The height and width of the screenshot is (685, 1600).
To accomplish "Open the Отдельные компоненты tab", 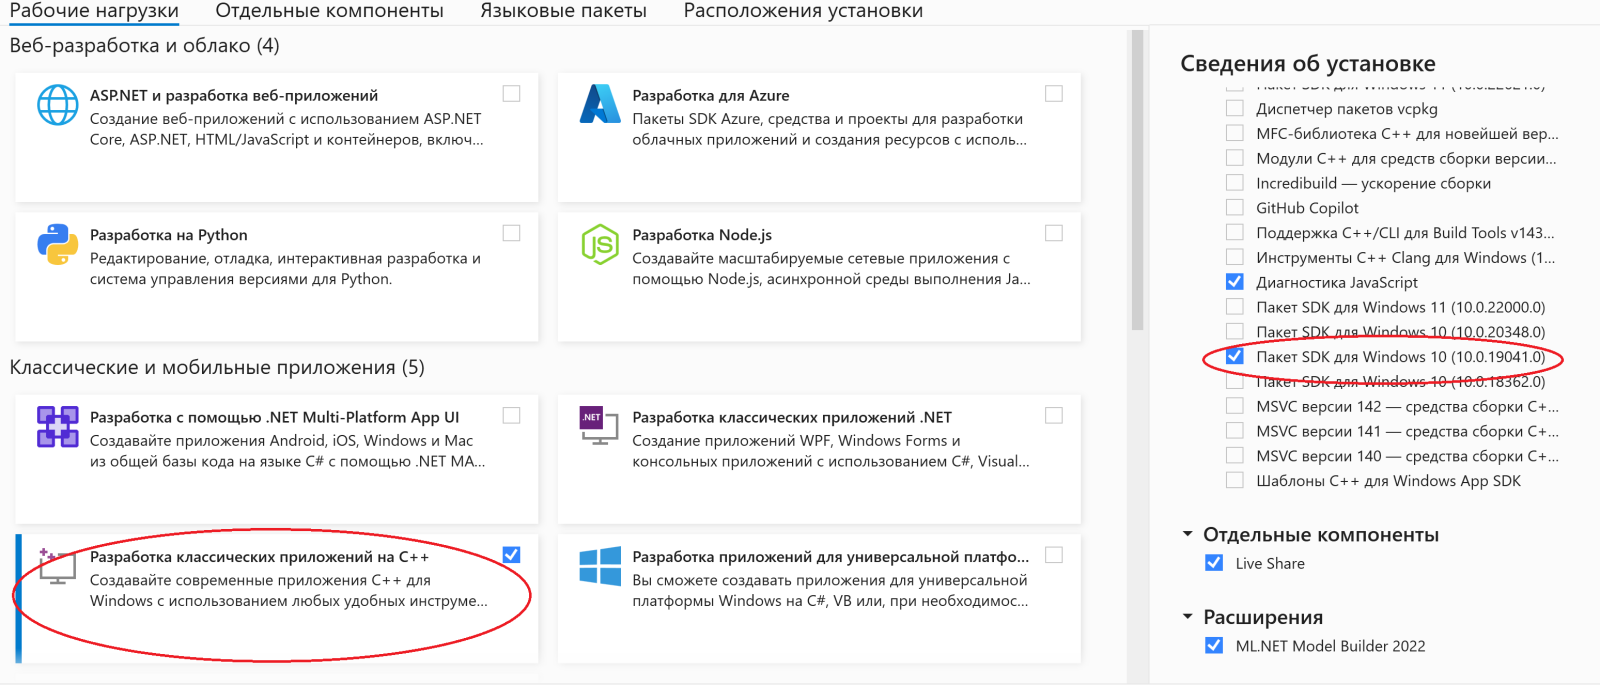I will coord(330,11).
